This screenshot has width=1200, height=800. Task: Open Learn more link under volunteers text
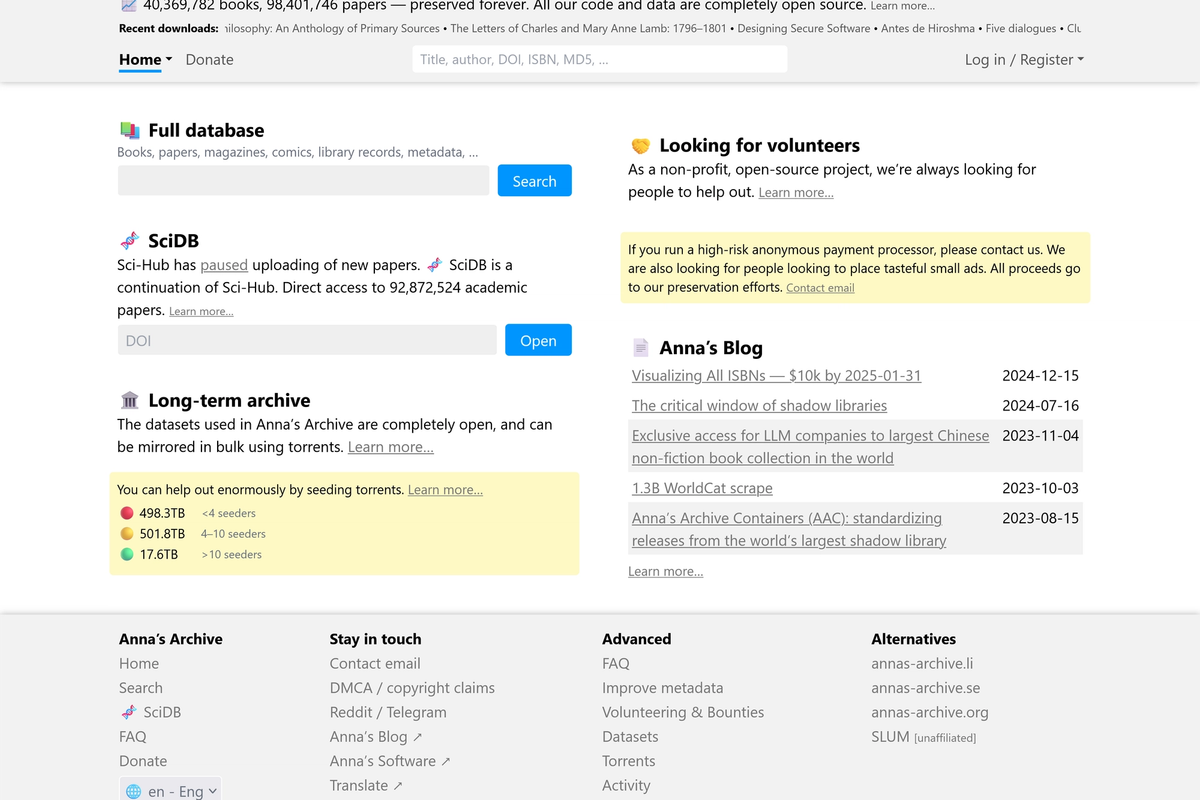pyautogui.click(x=796, y=192)
